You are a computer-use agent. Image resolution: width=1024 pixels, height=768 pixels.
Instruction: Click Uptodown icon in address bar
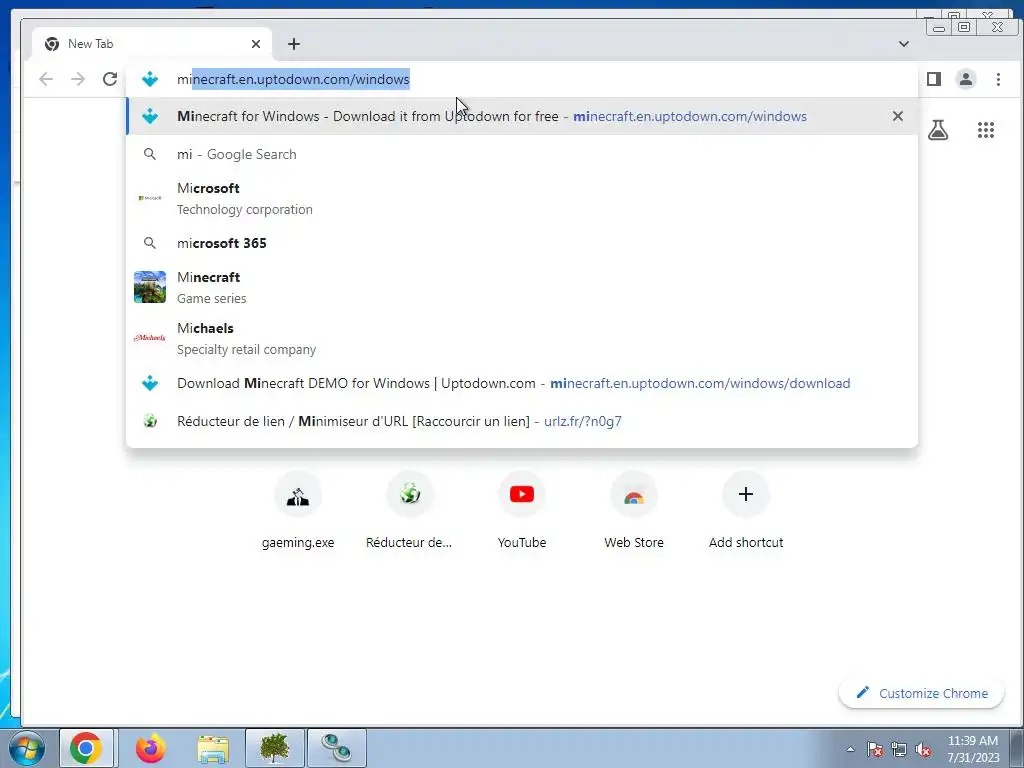[150, 79]
